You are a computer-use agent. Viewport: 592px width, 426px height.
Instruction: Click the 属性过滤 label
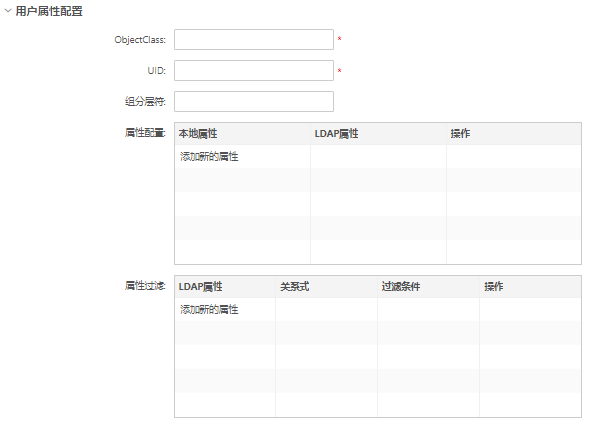click(x=145, y=286)
